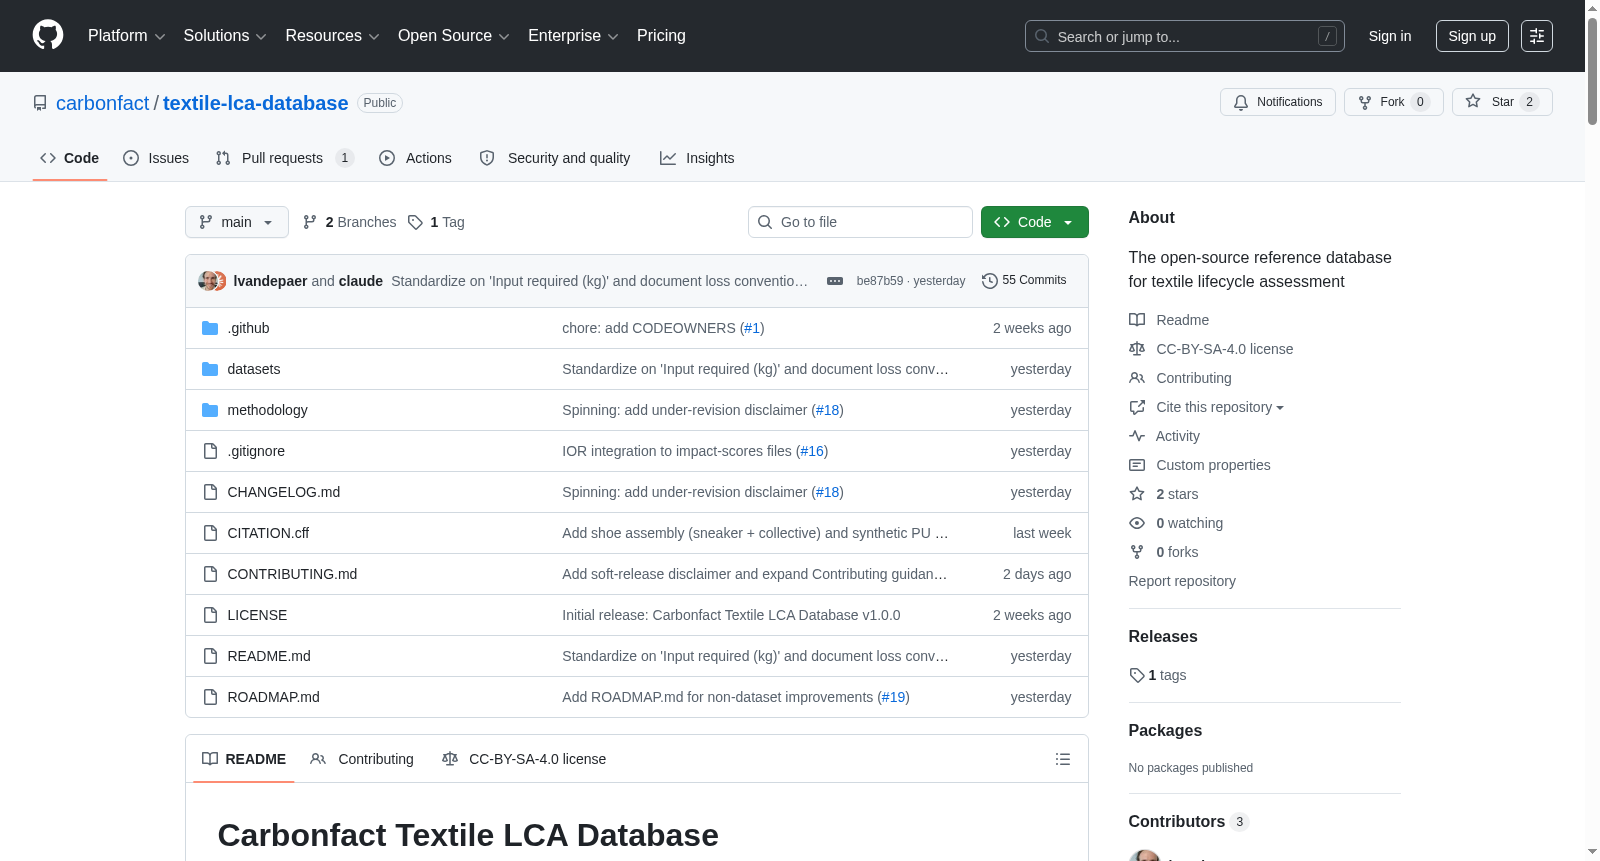Click the methodology folder icon
1600x861 pixels.
(x=210, y=410)
